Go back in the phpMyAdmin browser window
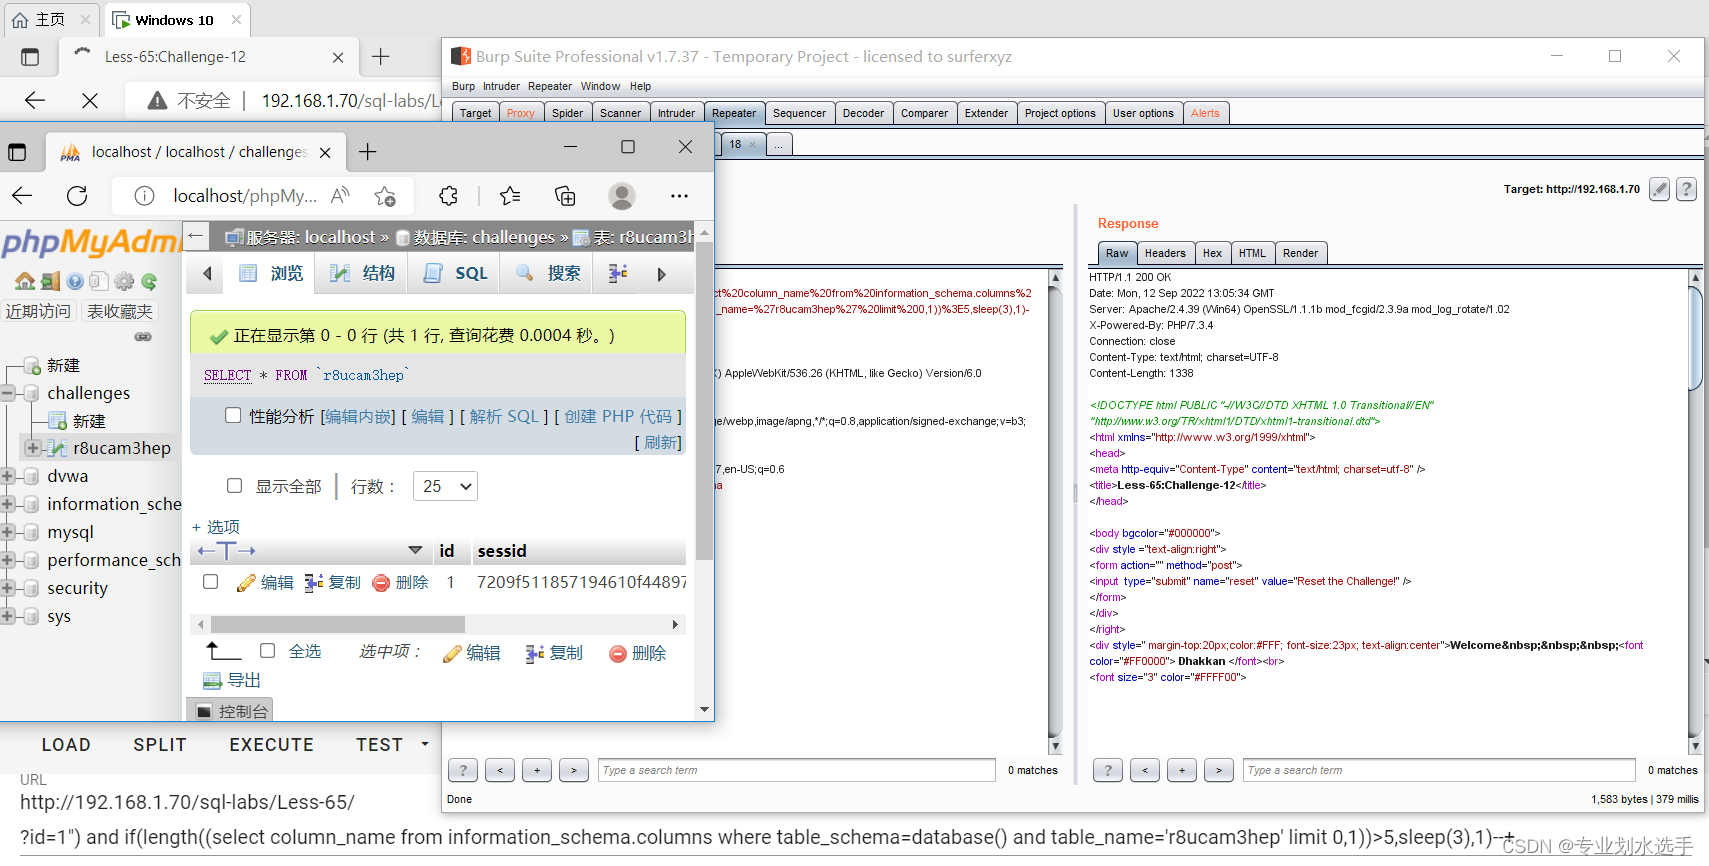Screen dimensions: 1709x866 (x=22, y=196)
